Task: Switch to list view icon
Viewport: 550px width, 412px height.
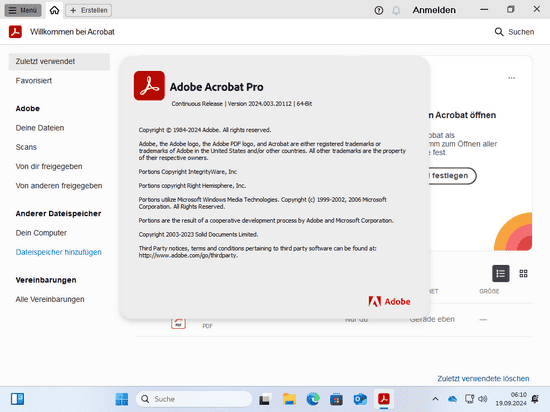Action: (501, 273)
